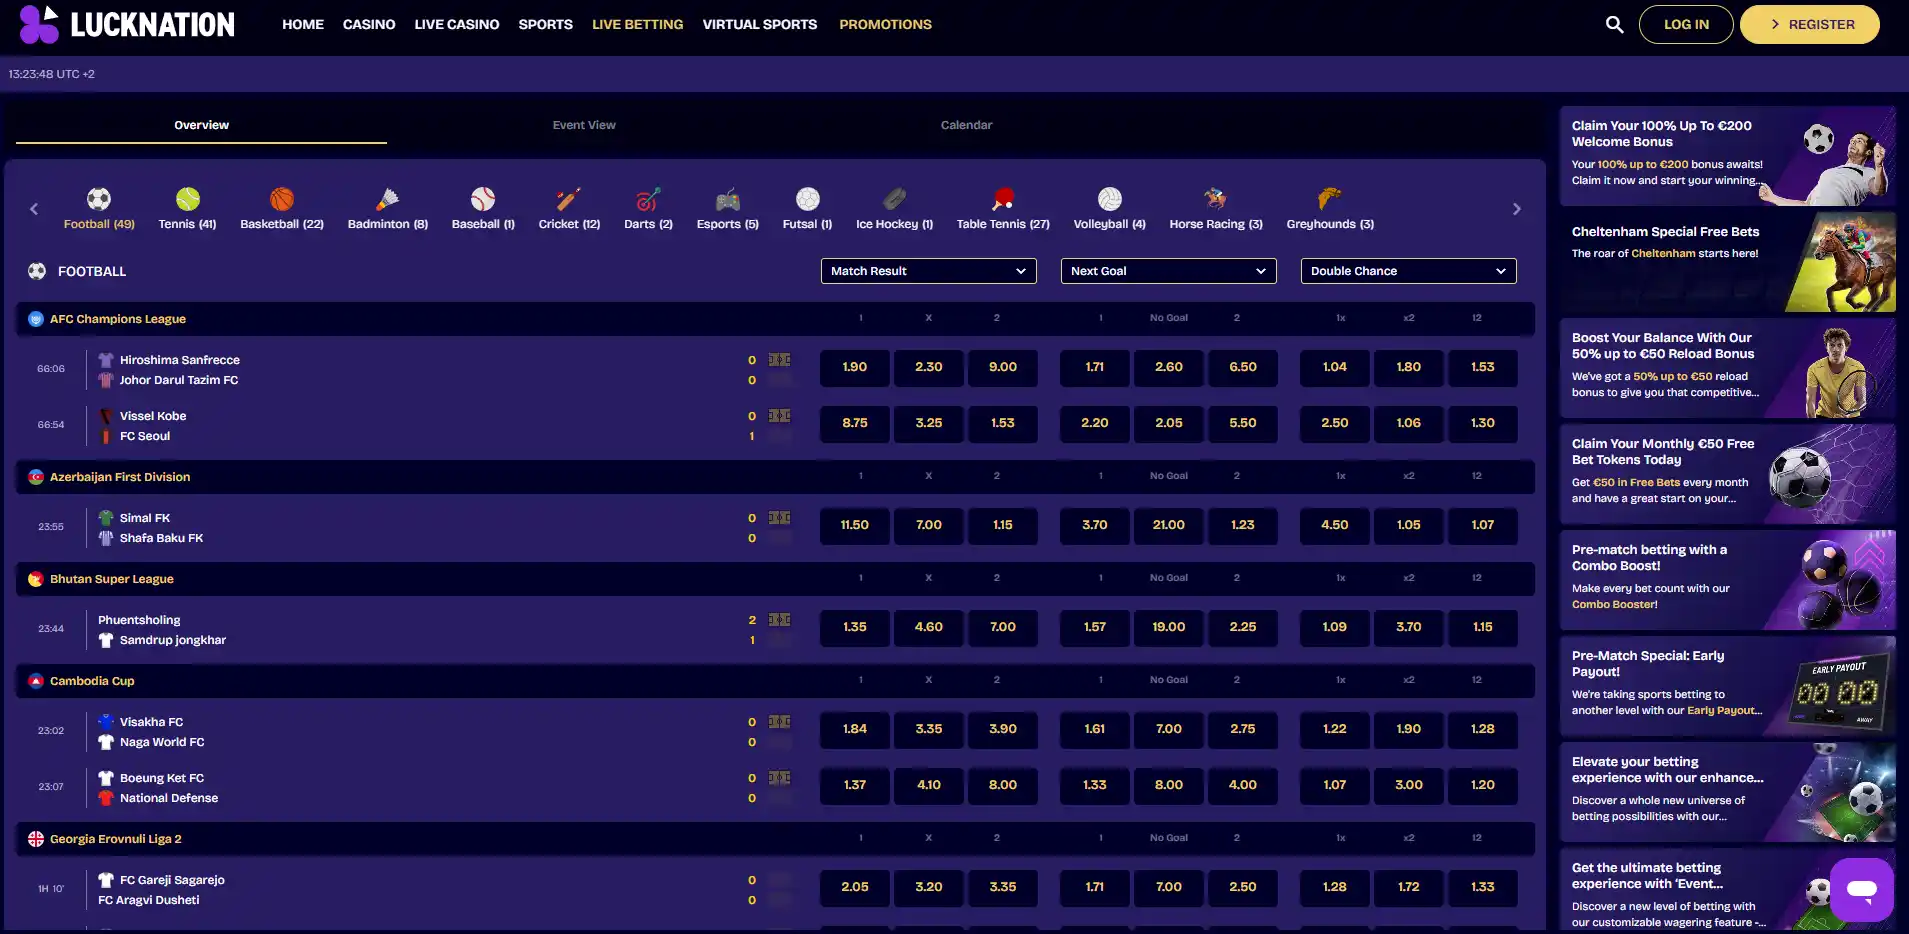Open the 100% Welcome Bonus promo
This screenshot has height=934, width=1909.
(x=1727, y=156)
